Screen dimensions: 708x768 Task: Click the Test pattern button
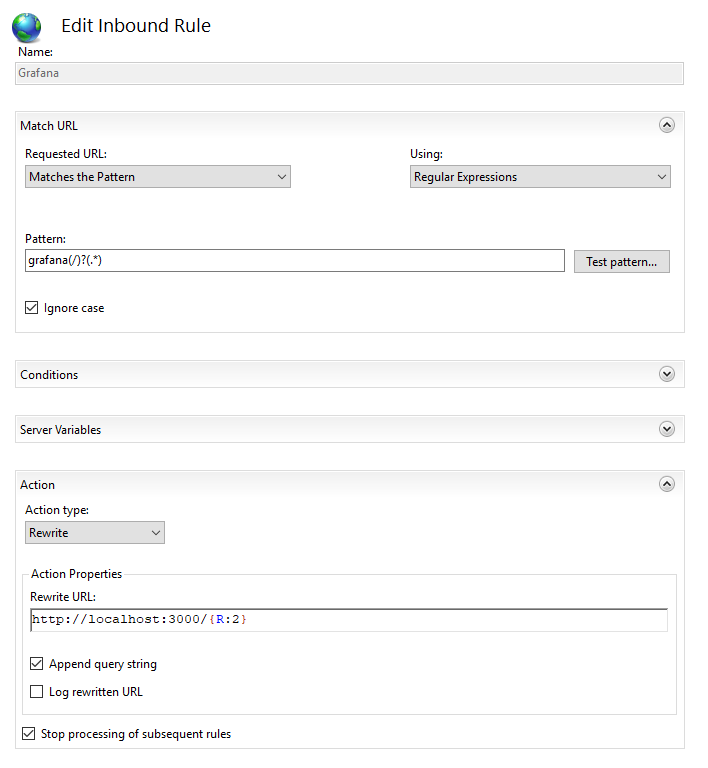click(x=621, y=262)
